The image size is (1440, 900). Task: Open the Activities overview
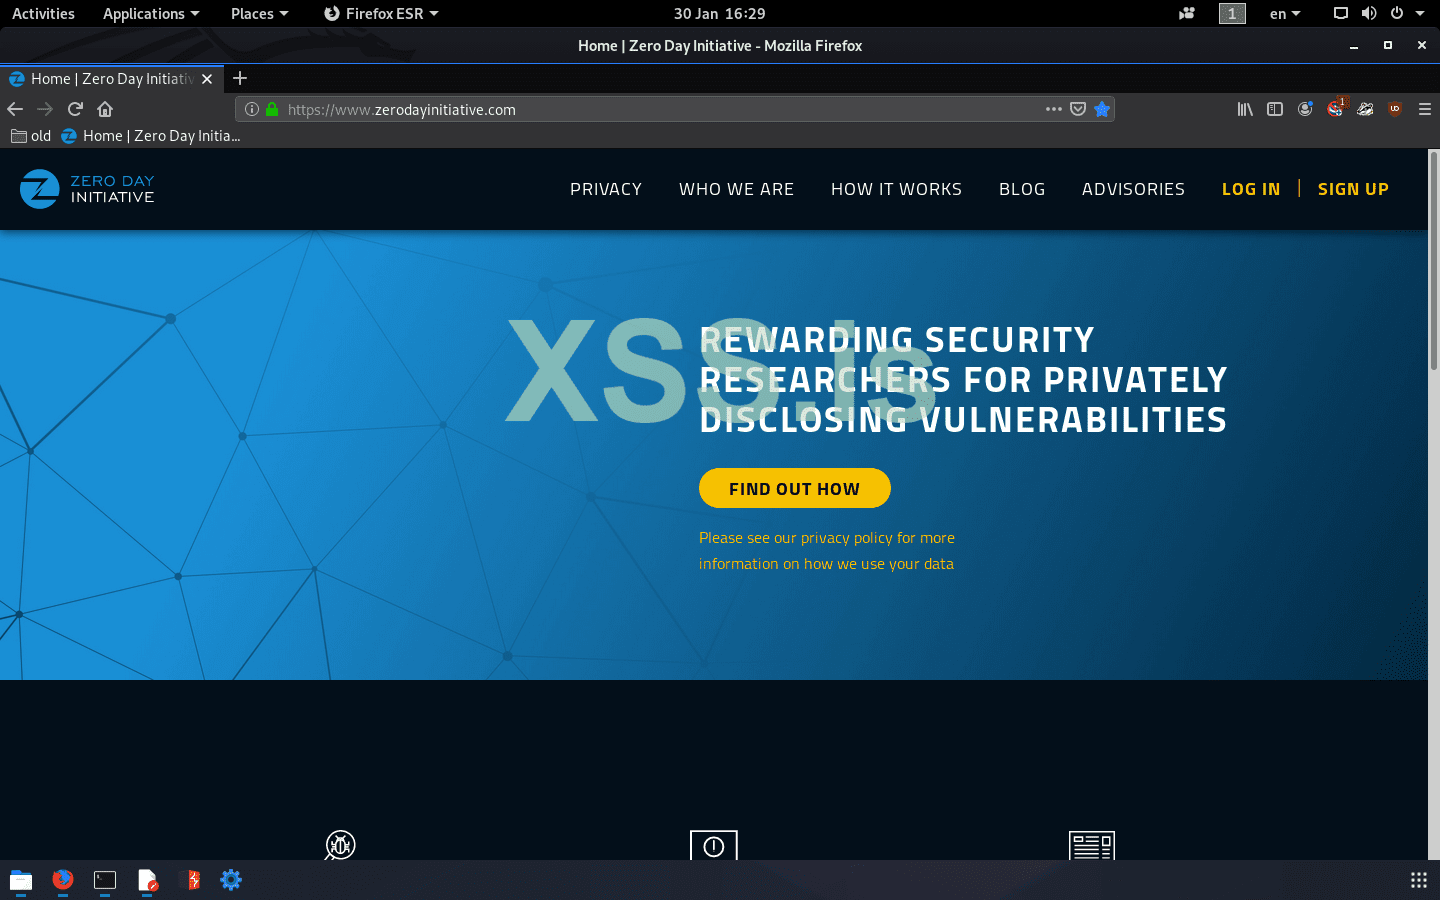click(43, 13)
